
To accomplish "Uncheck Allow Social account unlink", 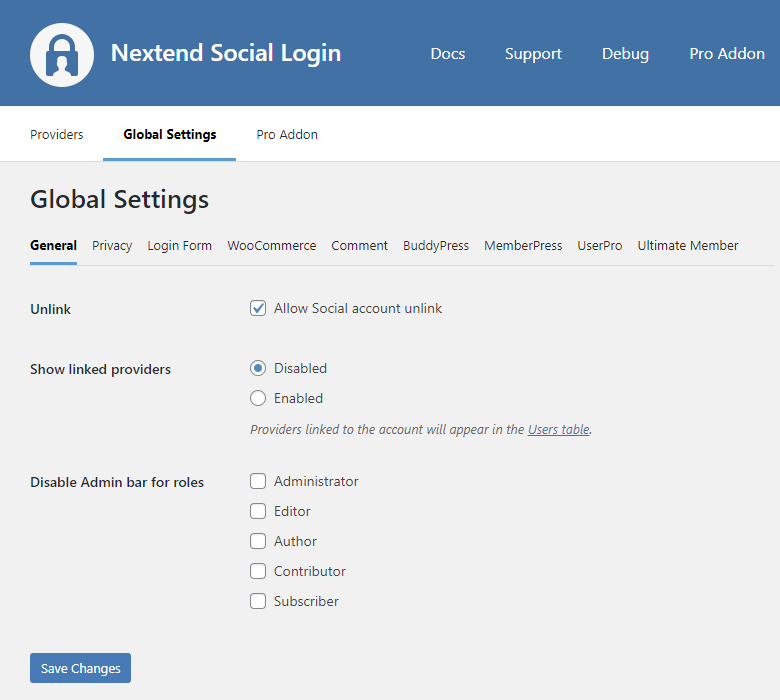I will pos(258,309).
